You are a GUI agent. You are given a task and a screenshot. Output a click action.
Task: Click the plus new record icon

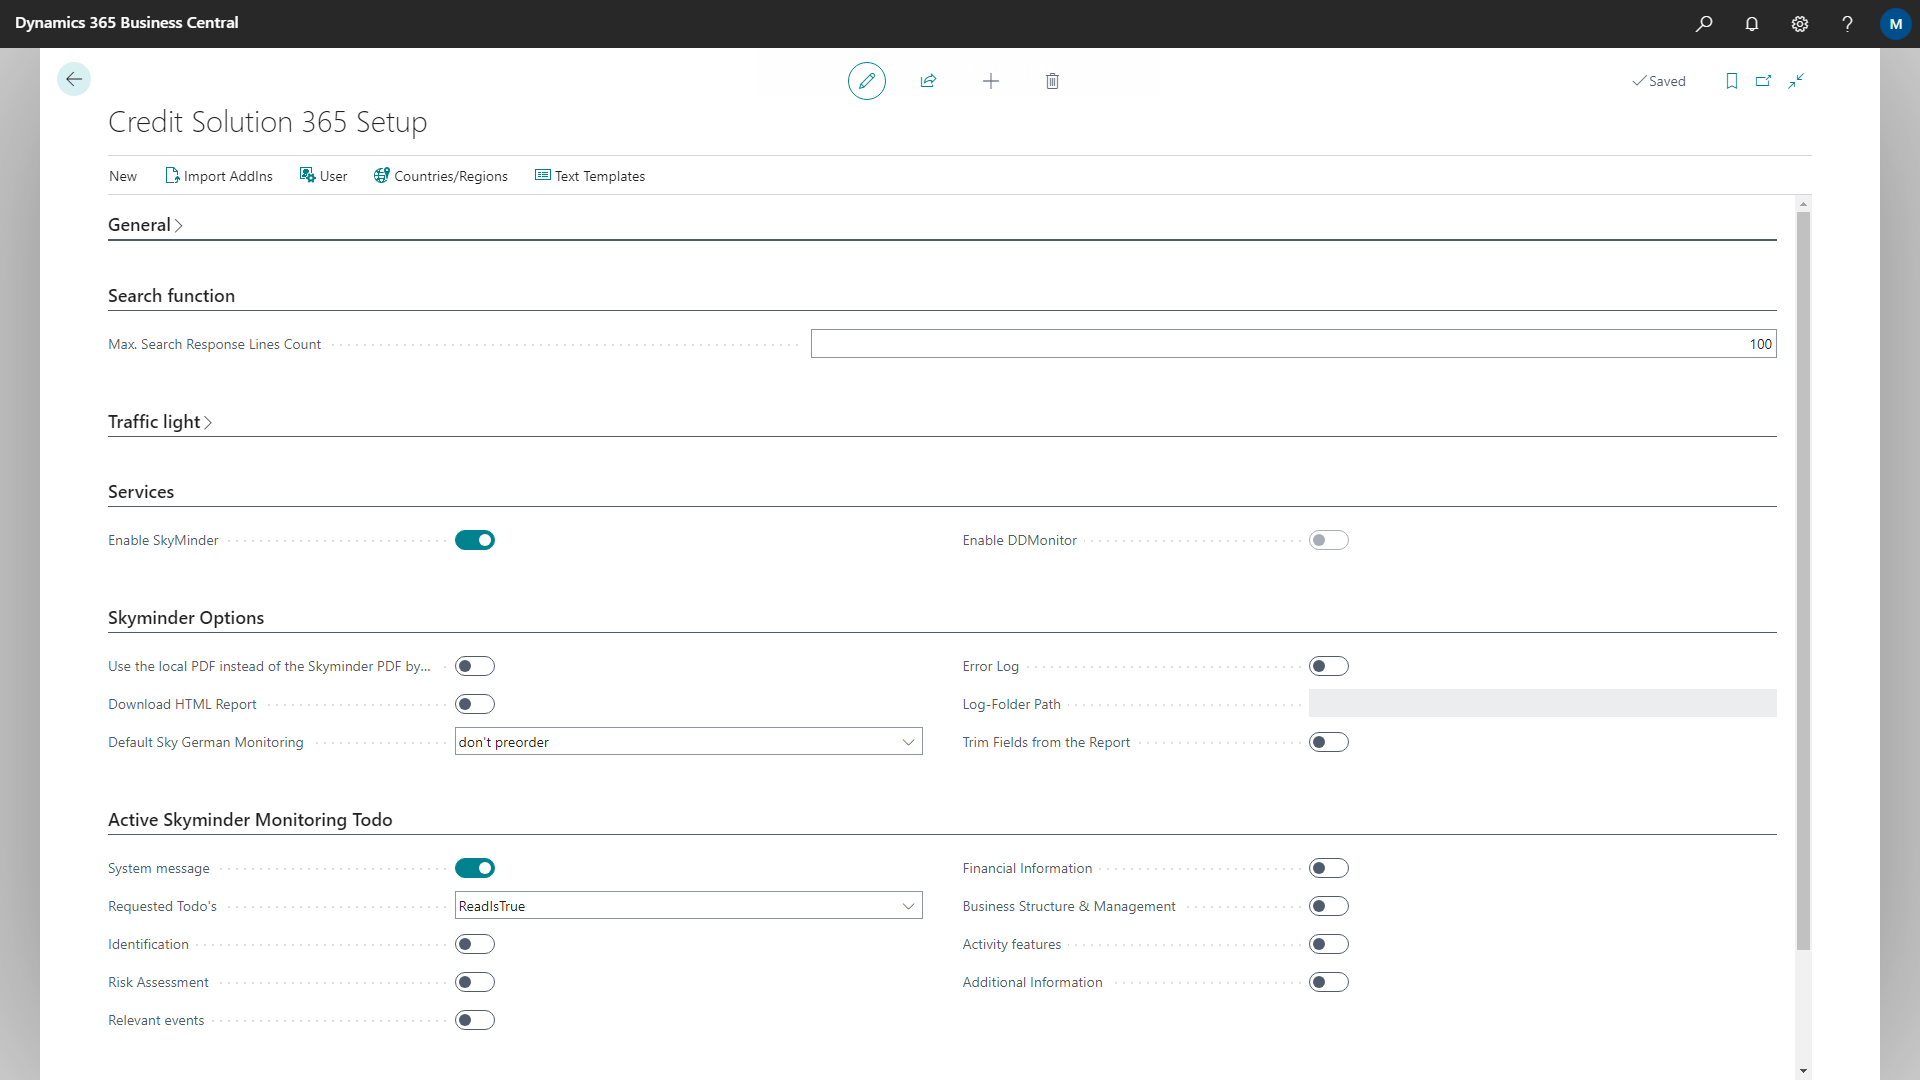[x=991, y=81]
